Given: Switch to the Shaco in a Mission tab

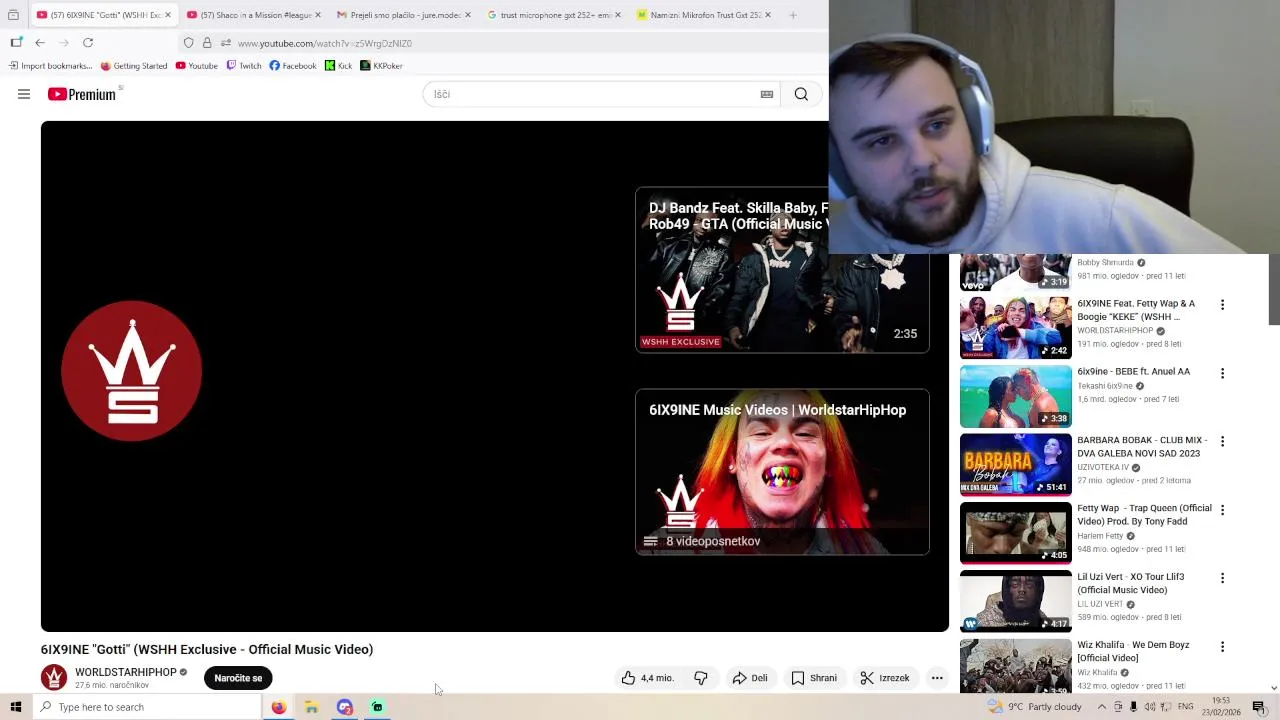Looking at the screenshot, I should pos(252,15).
